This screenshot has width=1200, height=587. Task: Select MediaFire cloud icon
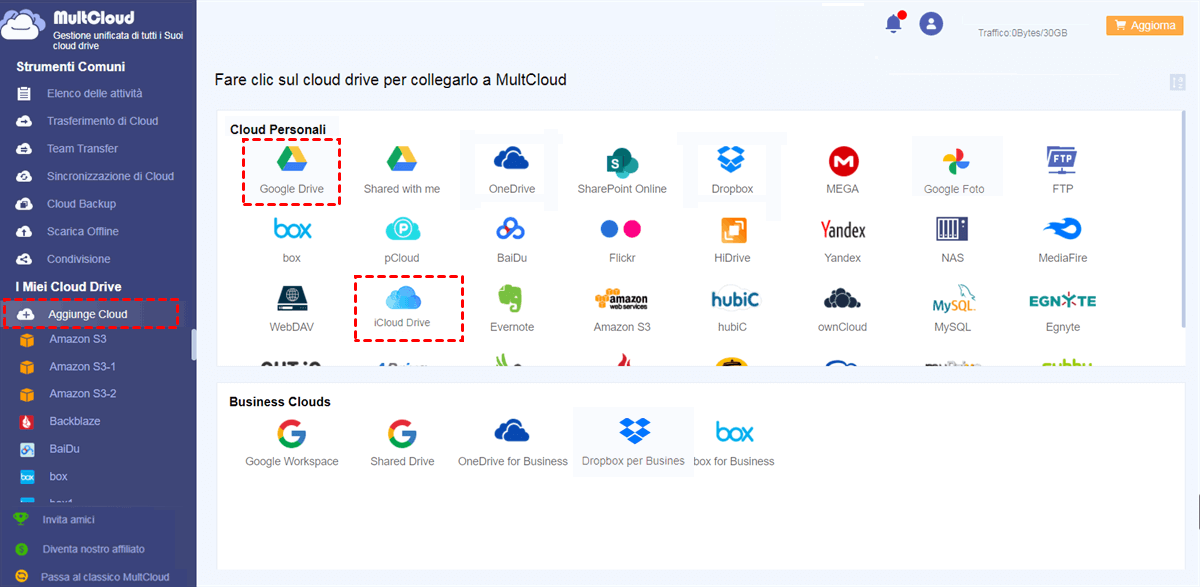[1062, 230]
